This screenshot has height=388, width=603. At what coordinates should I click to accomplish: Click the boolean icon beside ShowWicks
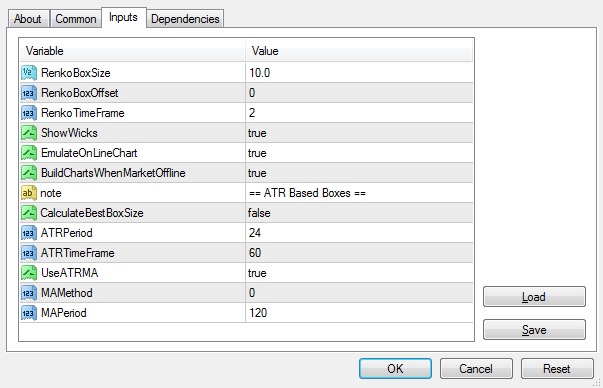click(x=29, y=133)
